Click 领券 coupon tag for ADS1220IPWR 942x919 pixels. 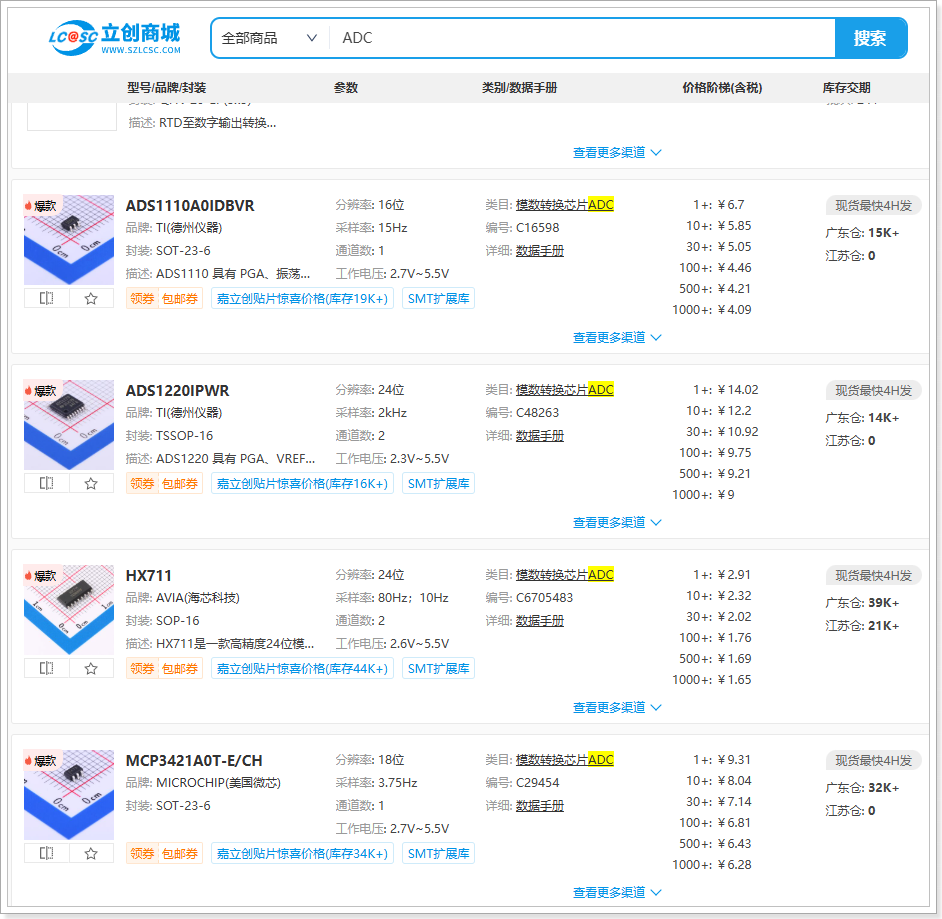click(142, 484)
